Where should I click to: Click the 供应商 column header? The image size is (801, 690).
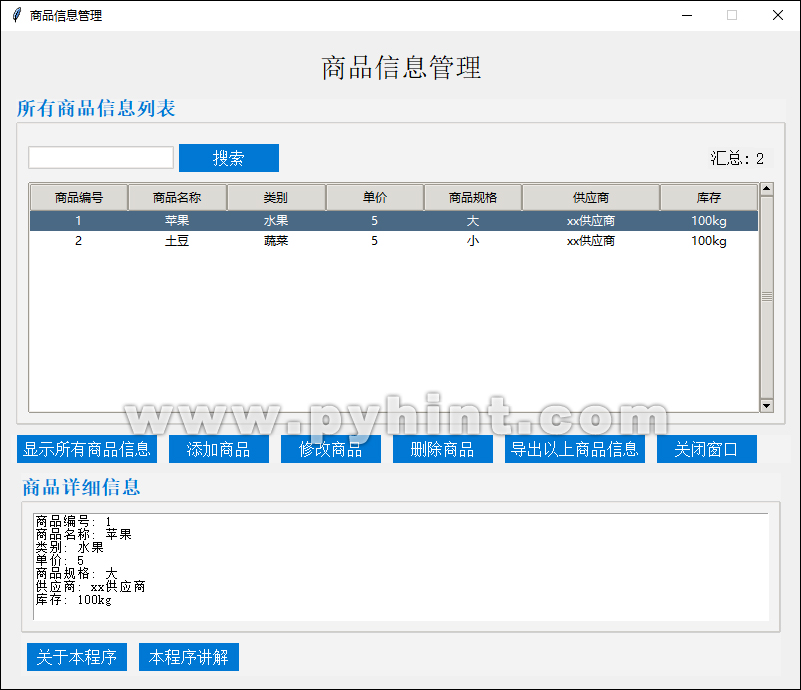(x=591, y=197)
